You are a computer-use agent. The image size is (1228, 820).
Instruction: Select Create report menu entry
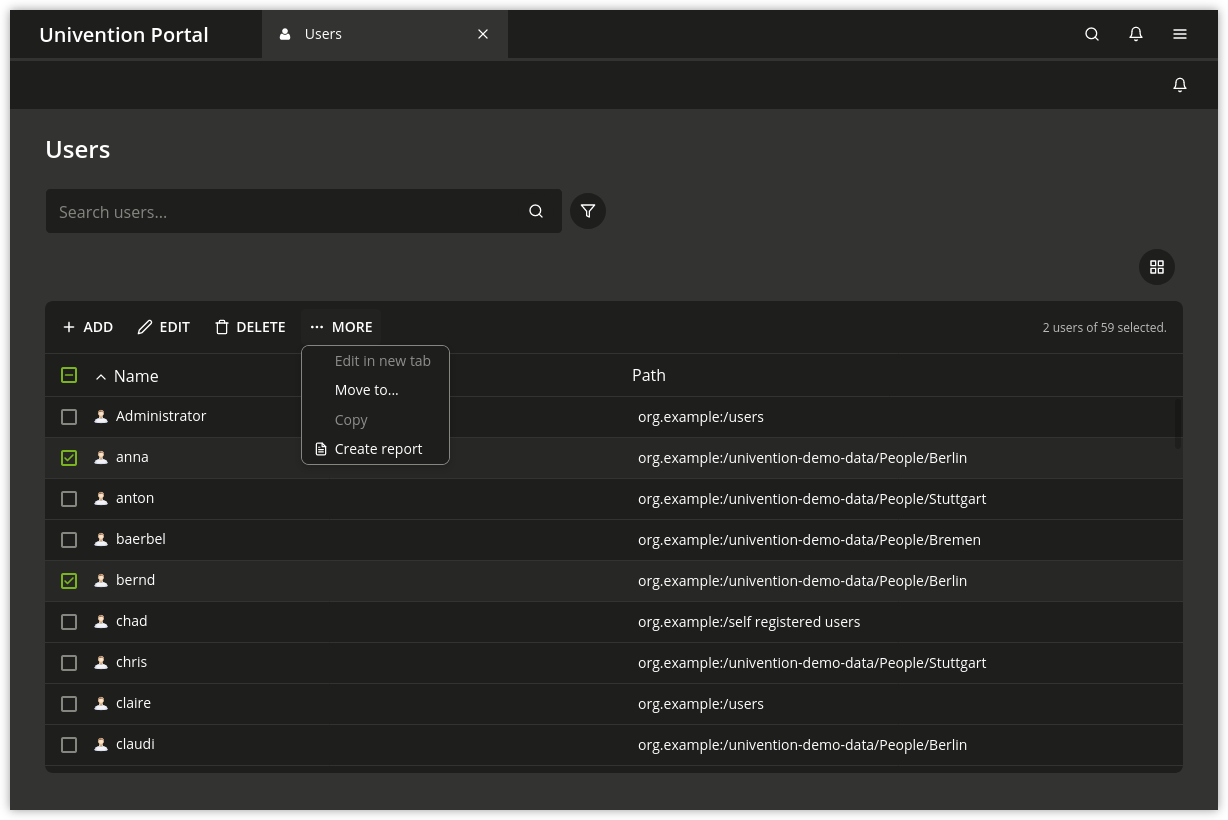[375, 449]
